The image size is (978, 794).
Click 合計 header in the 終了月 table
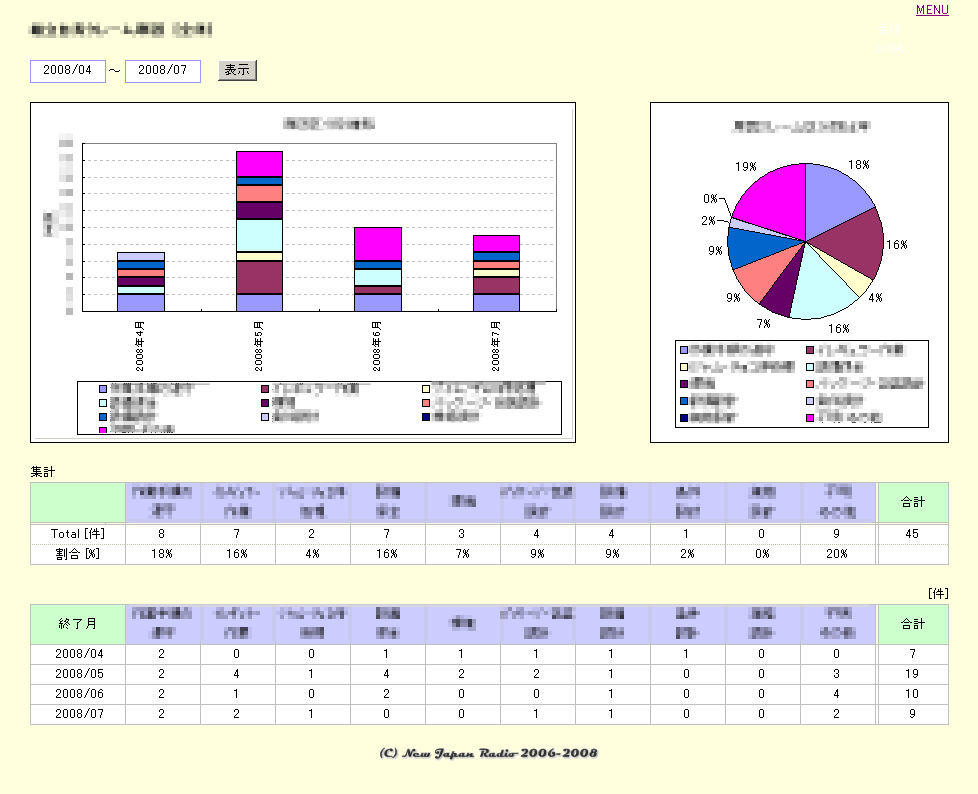pos(913,624)
